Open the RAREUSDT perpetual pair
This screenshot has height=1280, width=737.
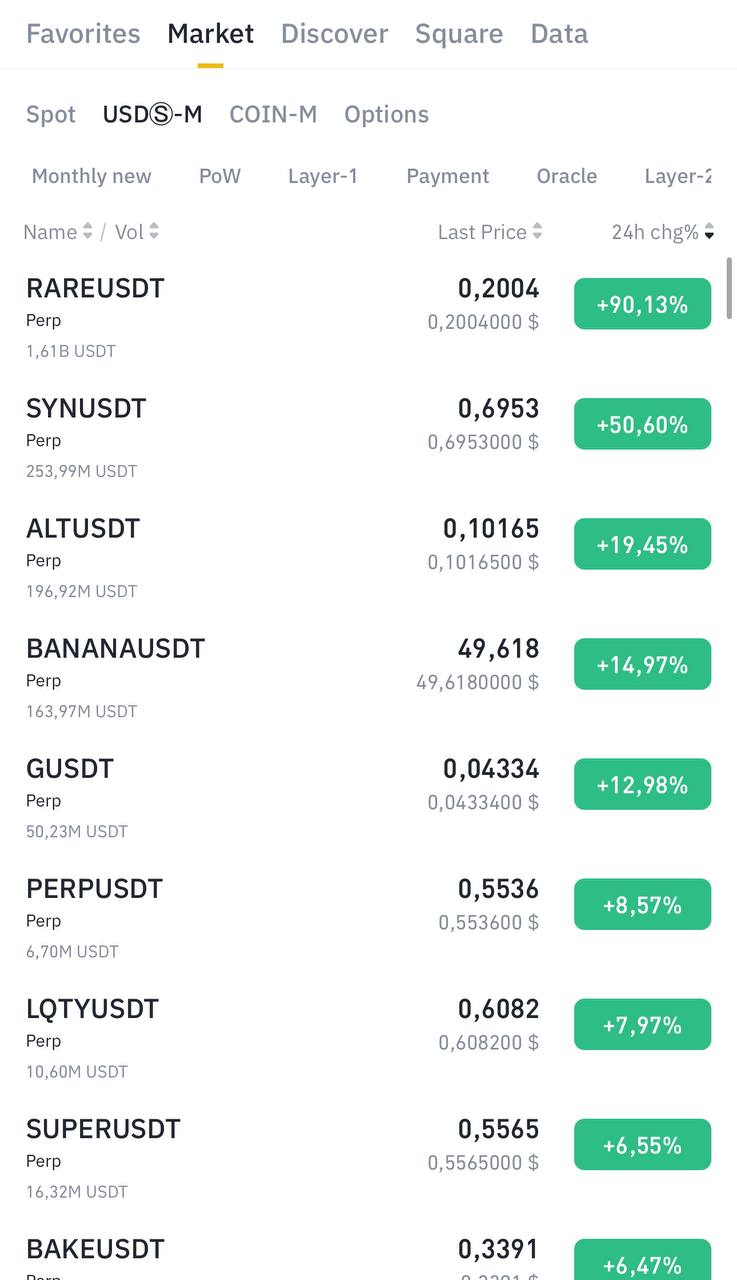pos(95,289)
